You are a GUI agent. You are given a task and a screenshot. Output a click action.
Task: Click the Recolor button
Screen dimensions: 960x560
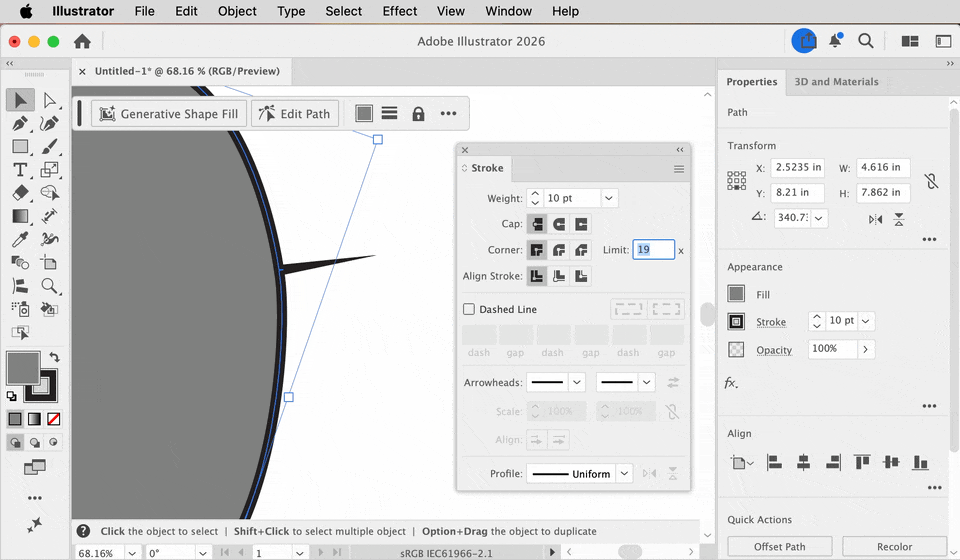[x=894, y=547]
